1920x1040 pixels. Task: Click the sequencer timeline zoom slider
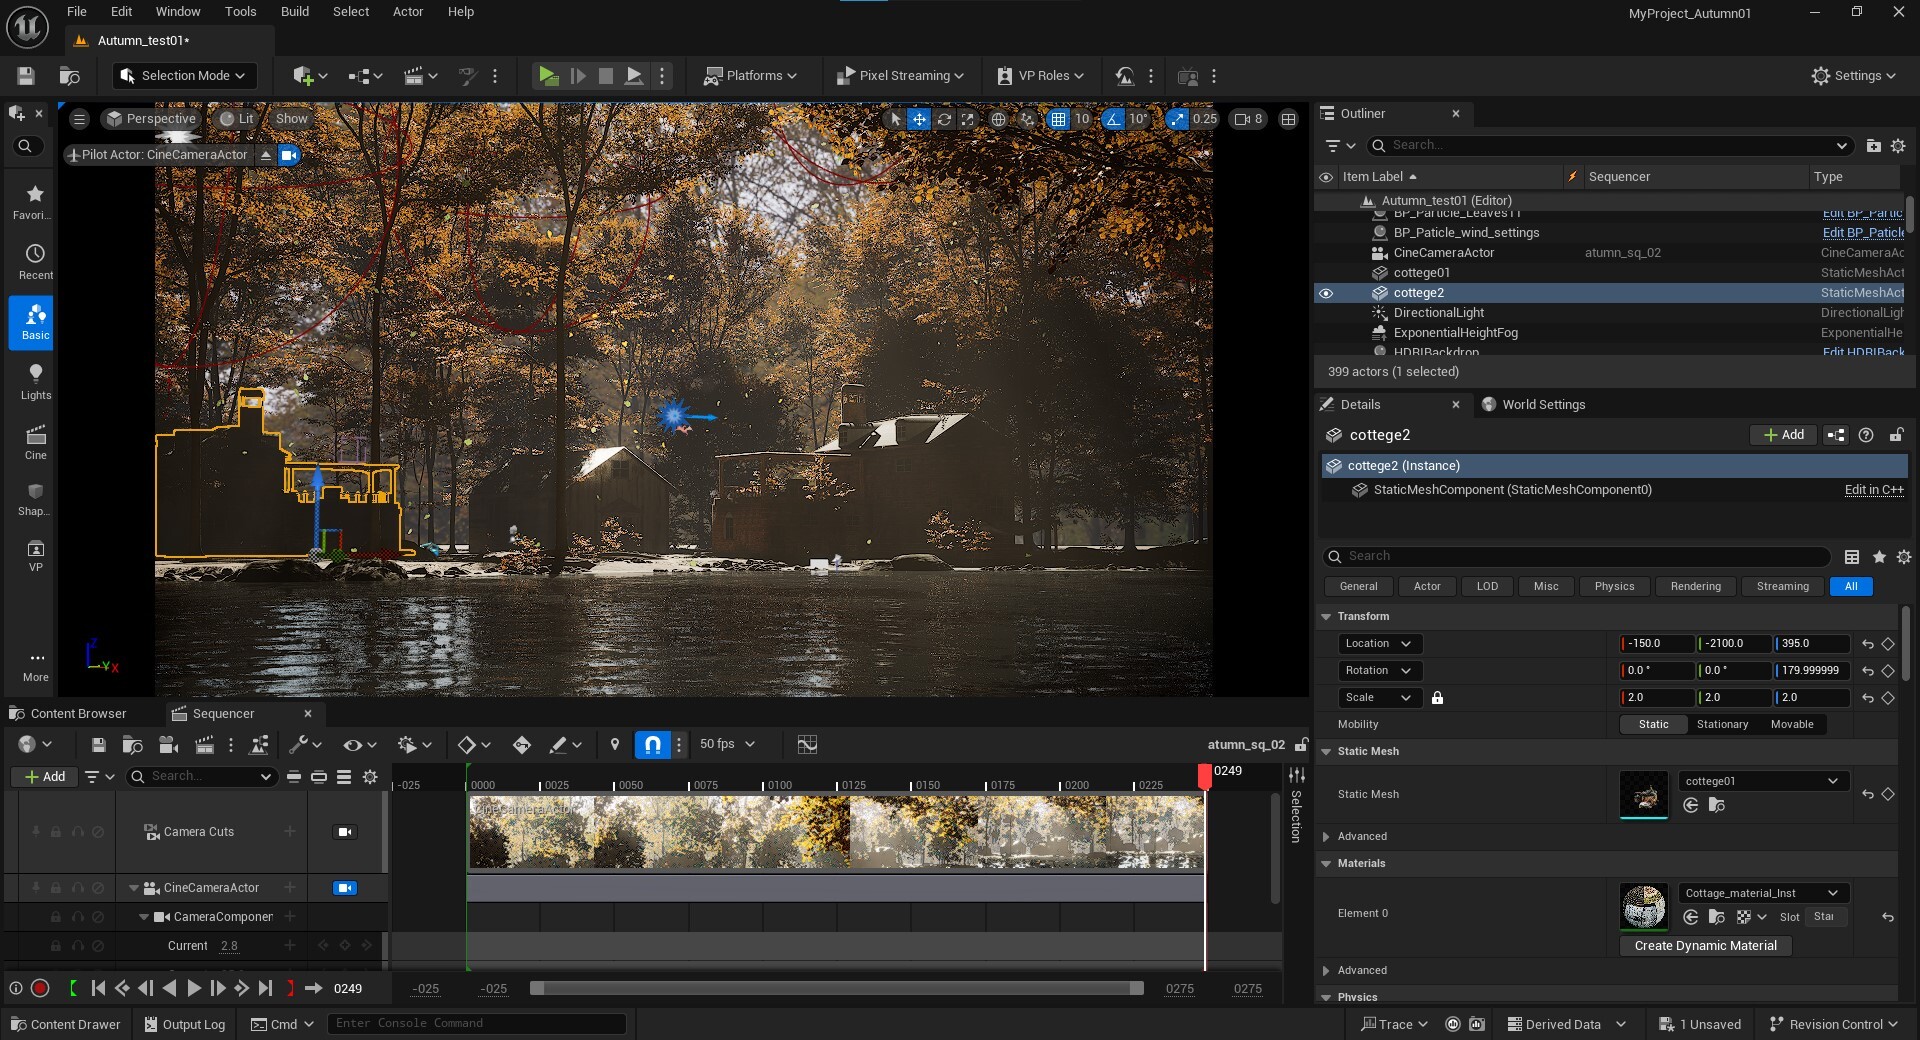pyautogui.click(x=838, y=988)
